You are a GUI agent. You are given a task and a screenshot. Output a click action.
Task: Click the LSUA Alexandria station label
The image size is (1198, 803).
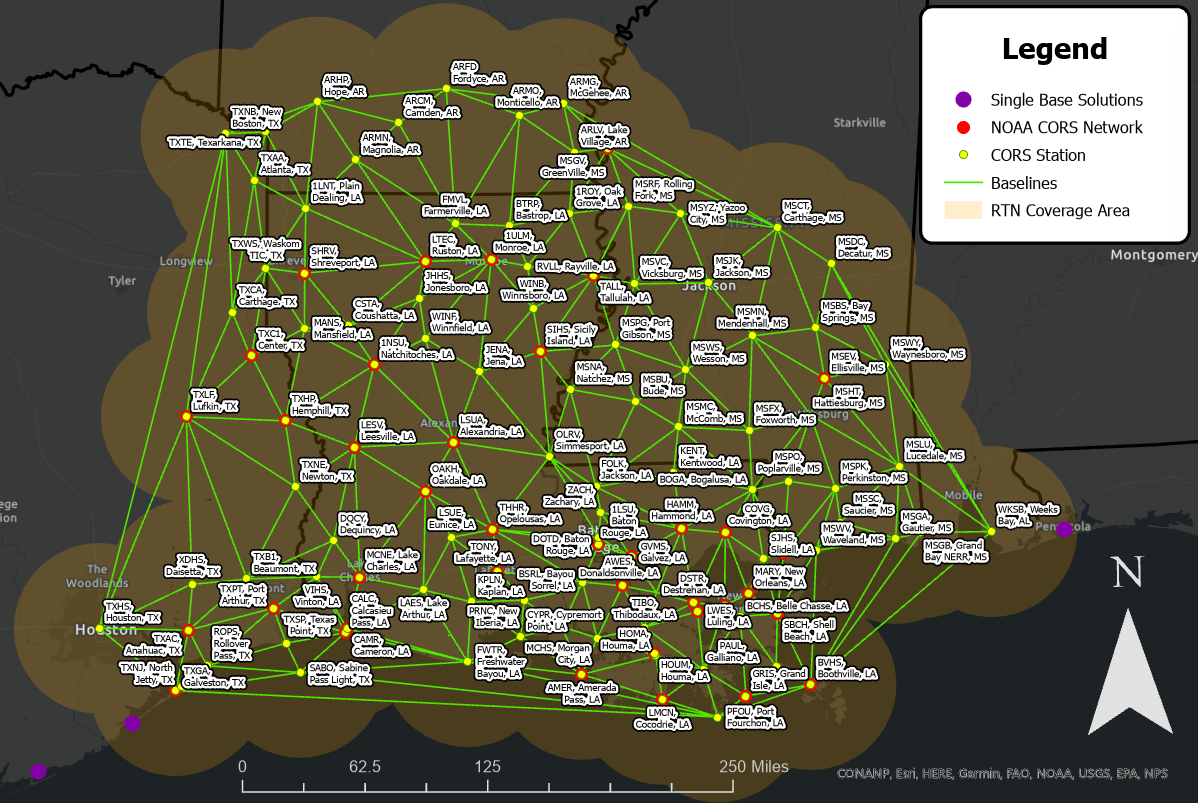490,426
